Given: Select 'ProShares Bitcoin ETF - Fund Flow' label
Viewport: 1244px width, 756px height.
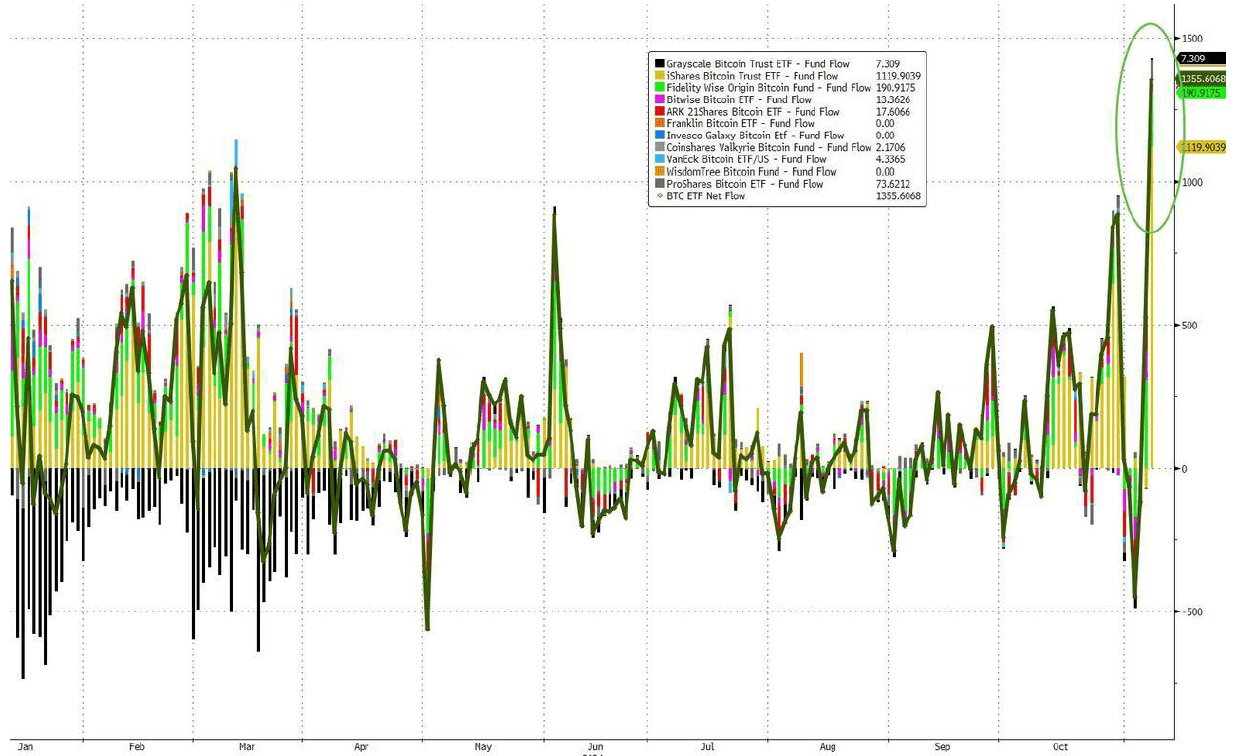Looking at the screenshot, I should (743, 183).
